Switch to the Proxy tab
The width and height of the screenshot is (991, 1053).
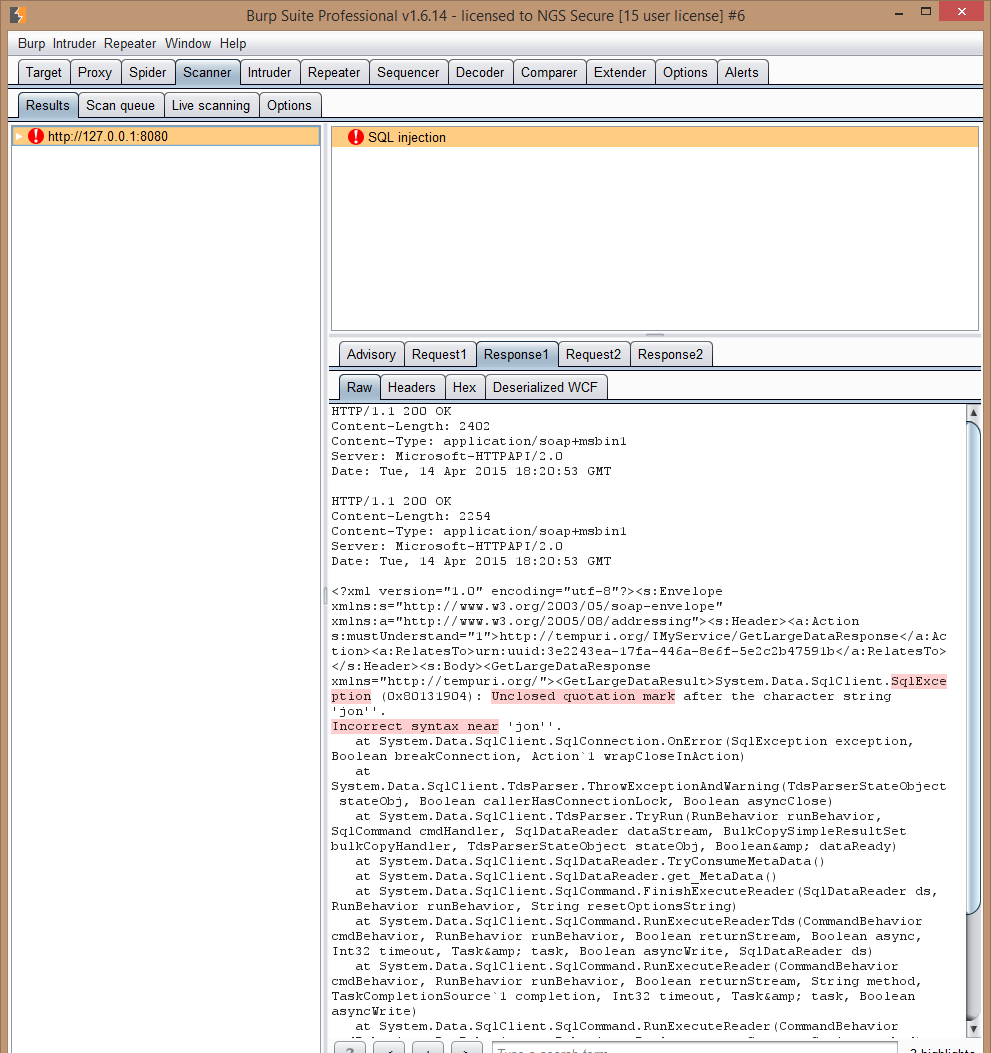coord(95,73)
